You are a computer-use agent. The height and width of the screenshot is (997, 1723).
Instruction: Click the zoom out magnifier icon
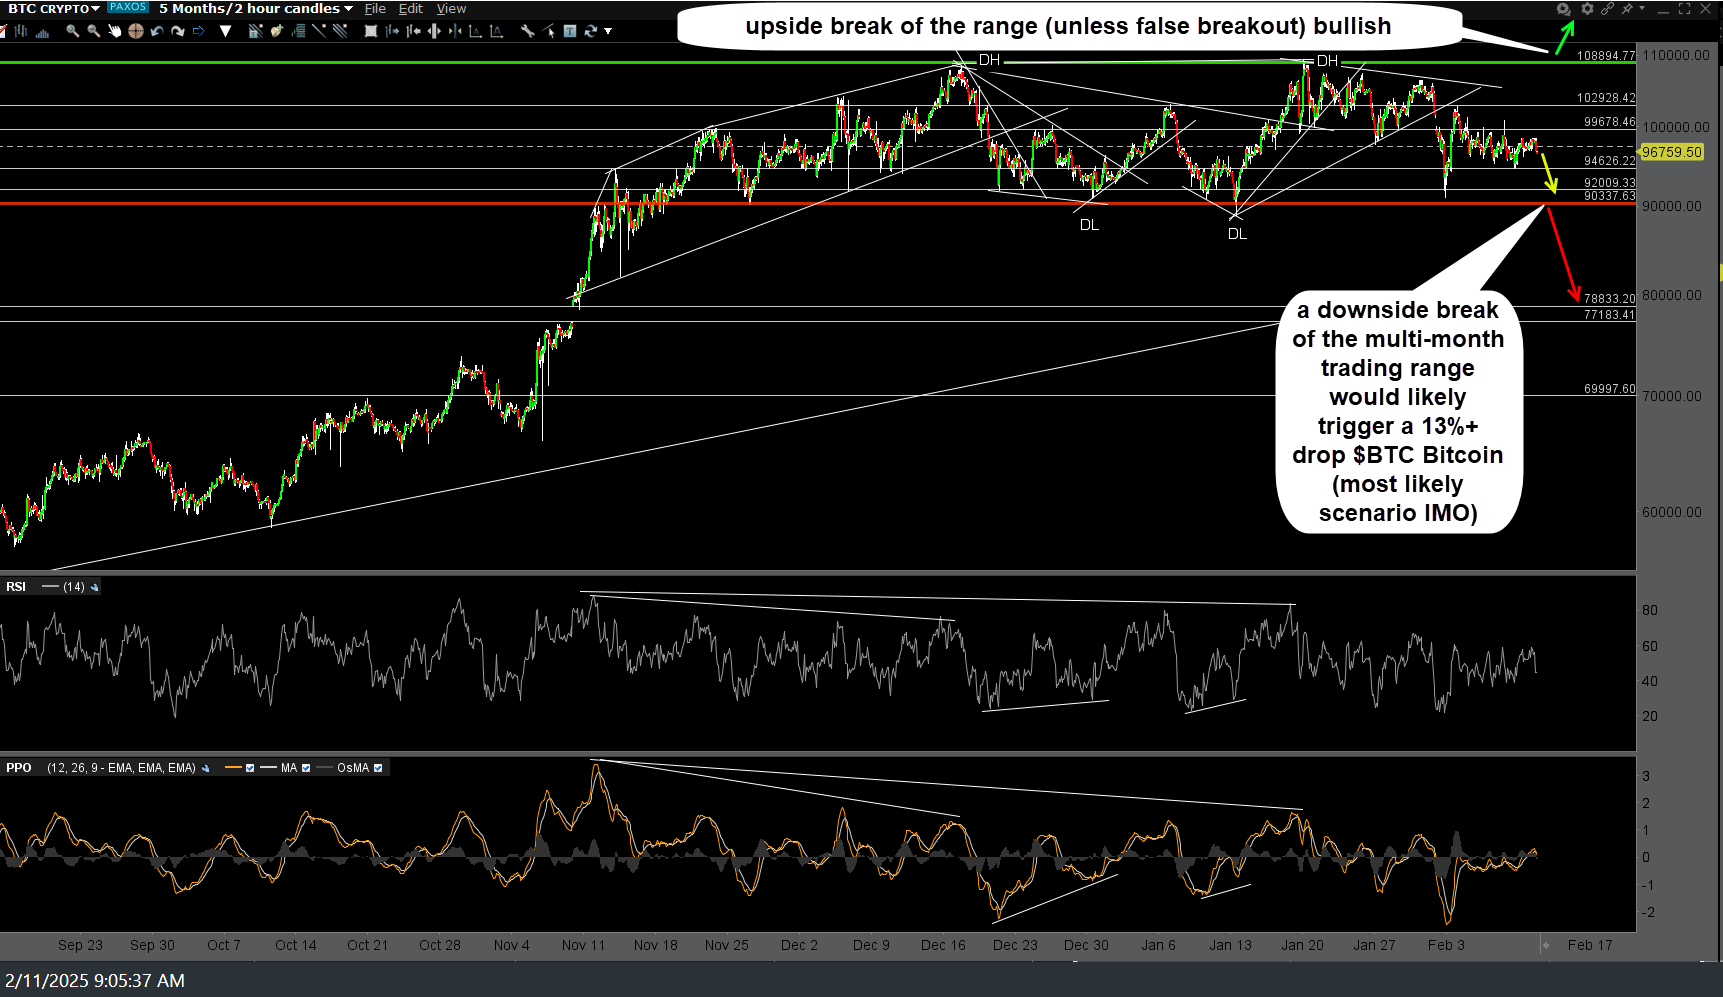[x=93, y=31]
